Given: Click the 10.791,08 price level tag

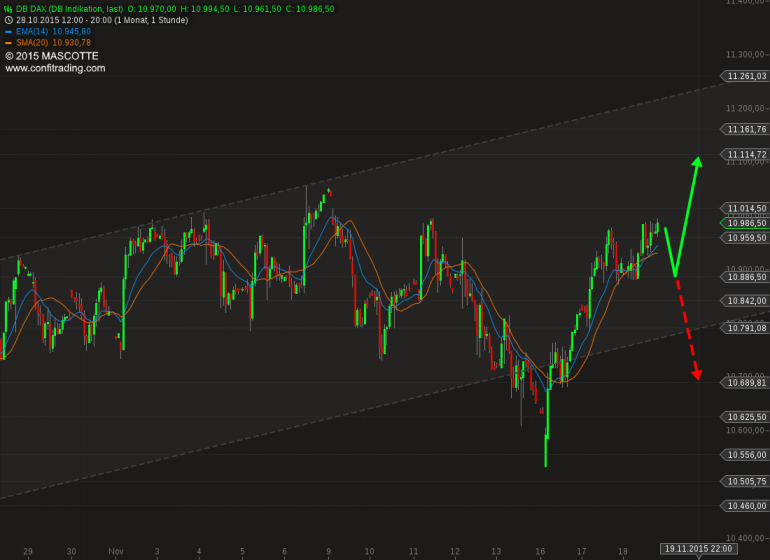Looking at the screenshot, I should coord(743,328).
